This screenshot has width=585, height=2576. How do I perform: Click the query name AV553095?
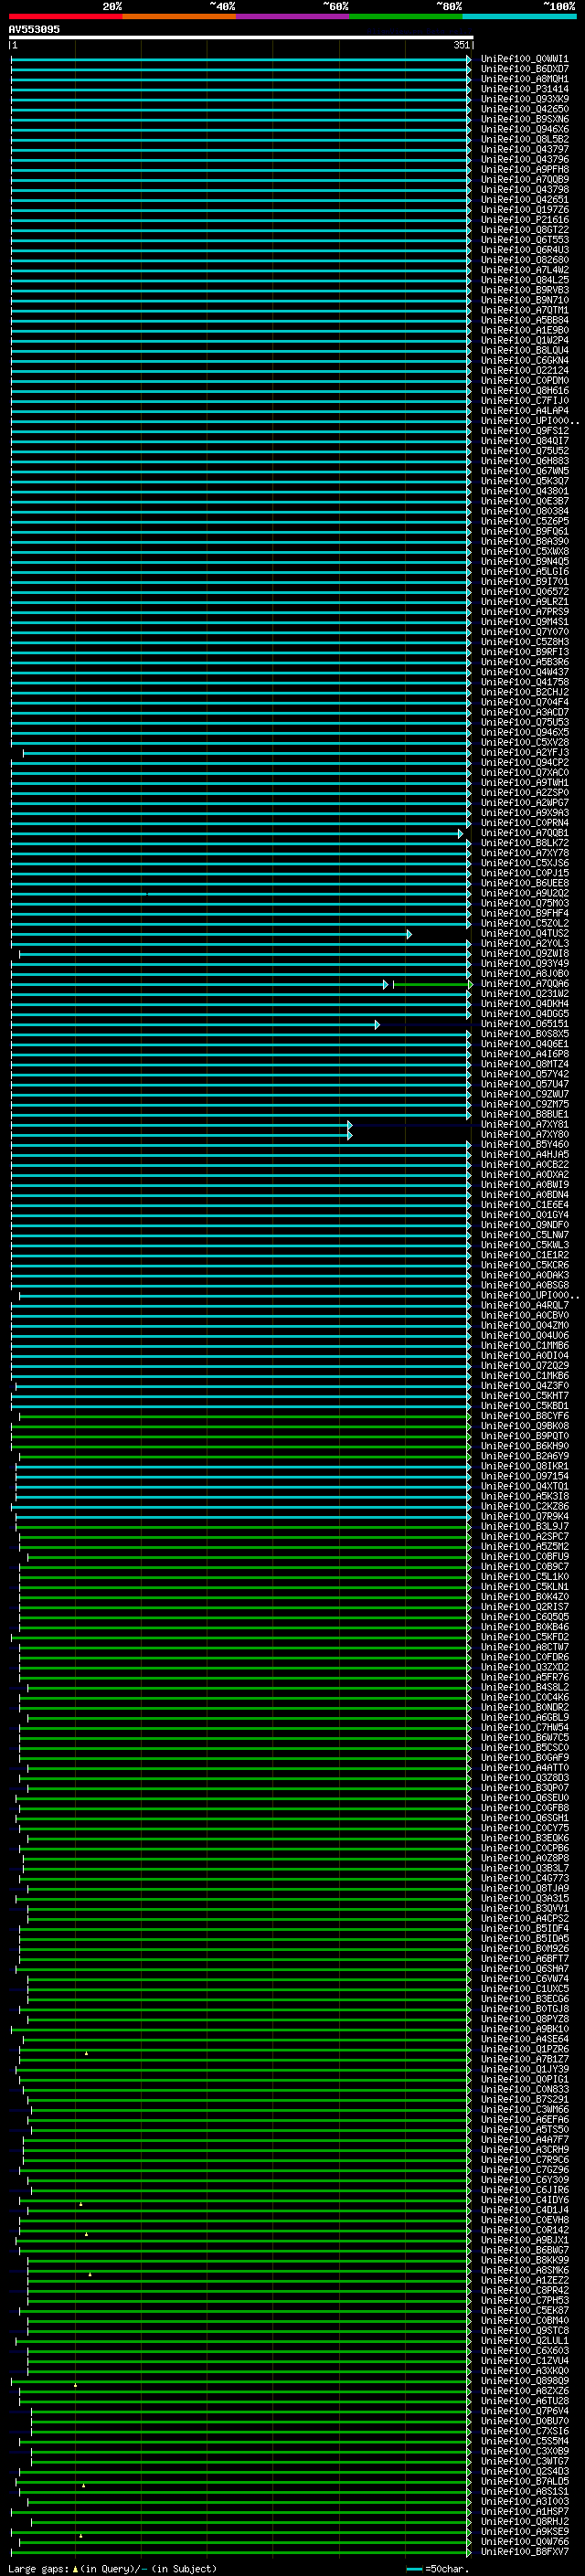[34, 29]
